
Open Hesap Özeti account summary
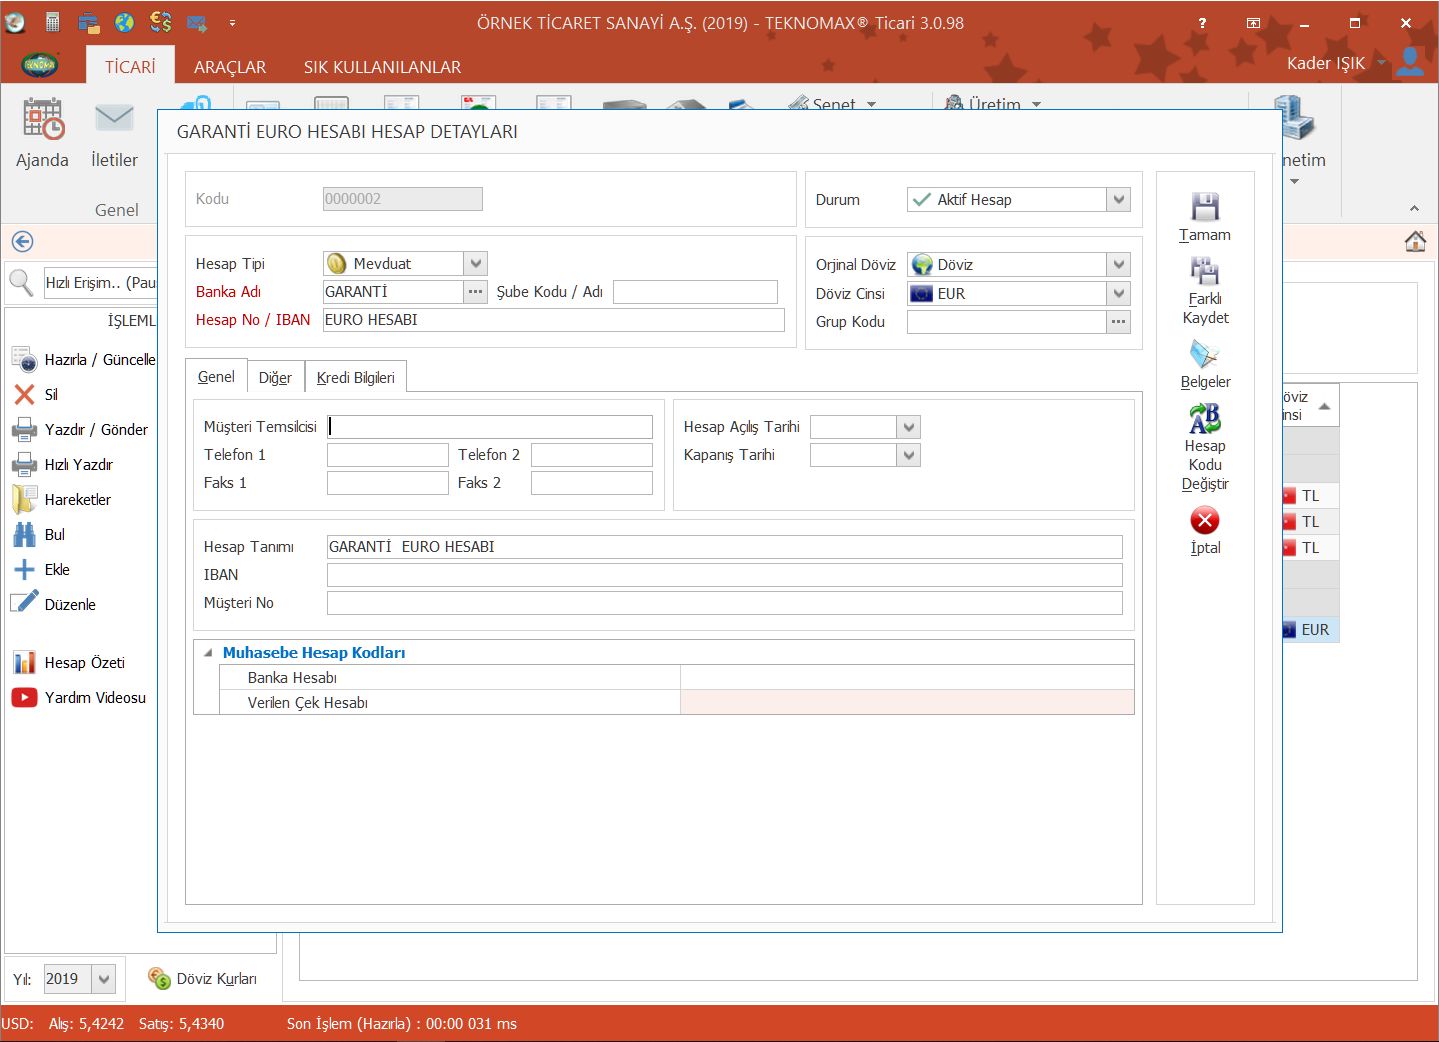point(68,662)
